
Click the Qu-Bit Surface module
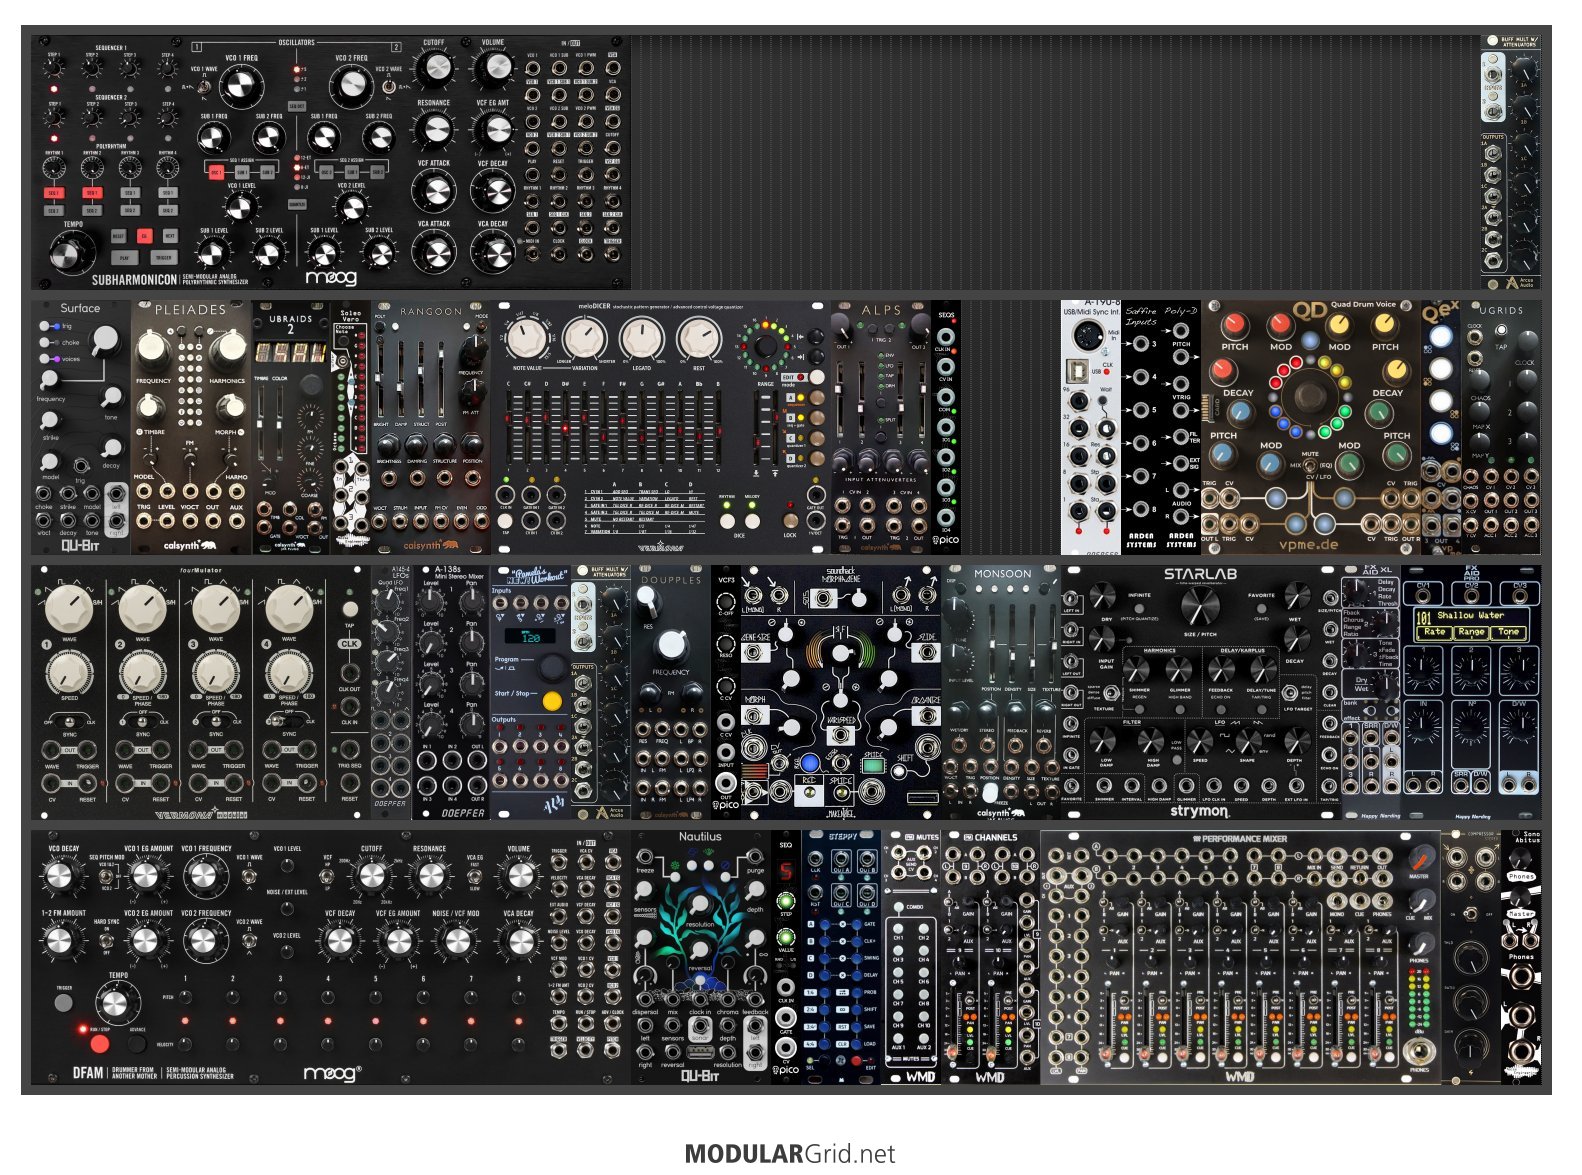(x=81, y=427)
